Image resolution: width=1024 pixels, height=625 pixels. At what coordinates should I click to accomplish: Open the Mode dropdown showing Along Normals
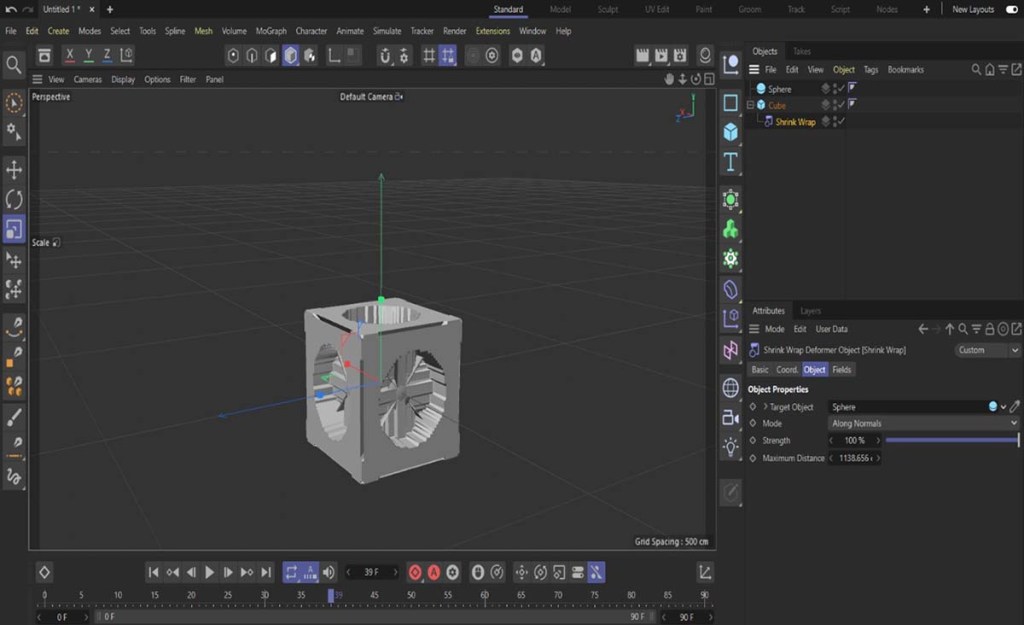923,424
